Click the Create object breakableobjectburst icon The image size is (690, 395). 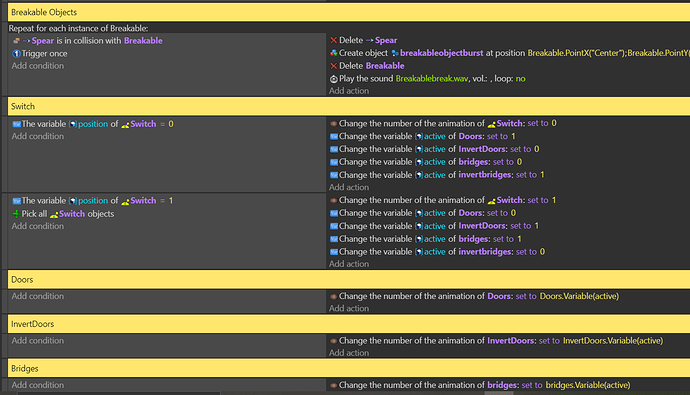click(x=334, y=53)
